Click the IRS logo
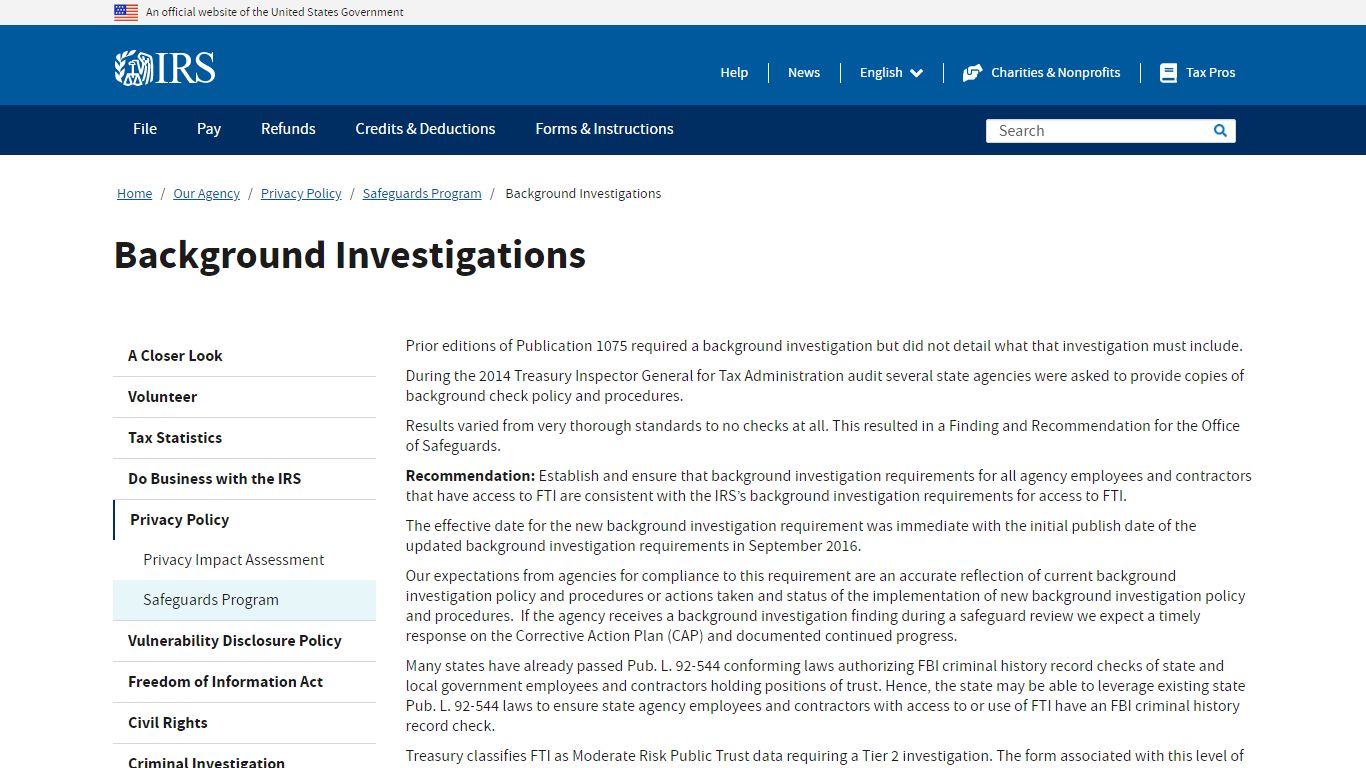The width and height of the screenshot is (1366, 768). click(x=165, y=68)
